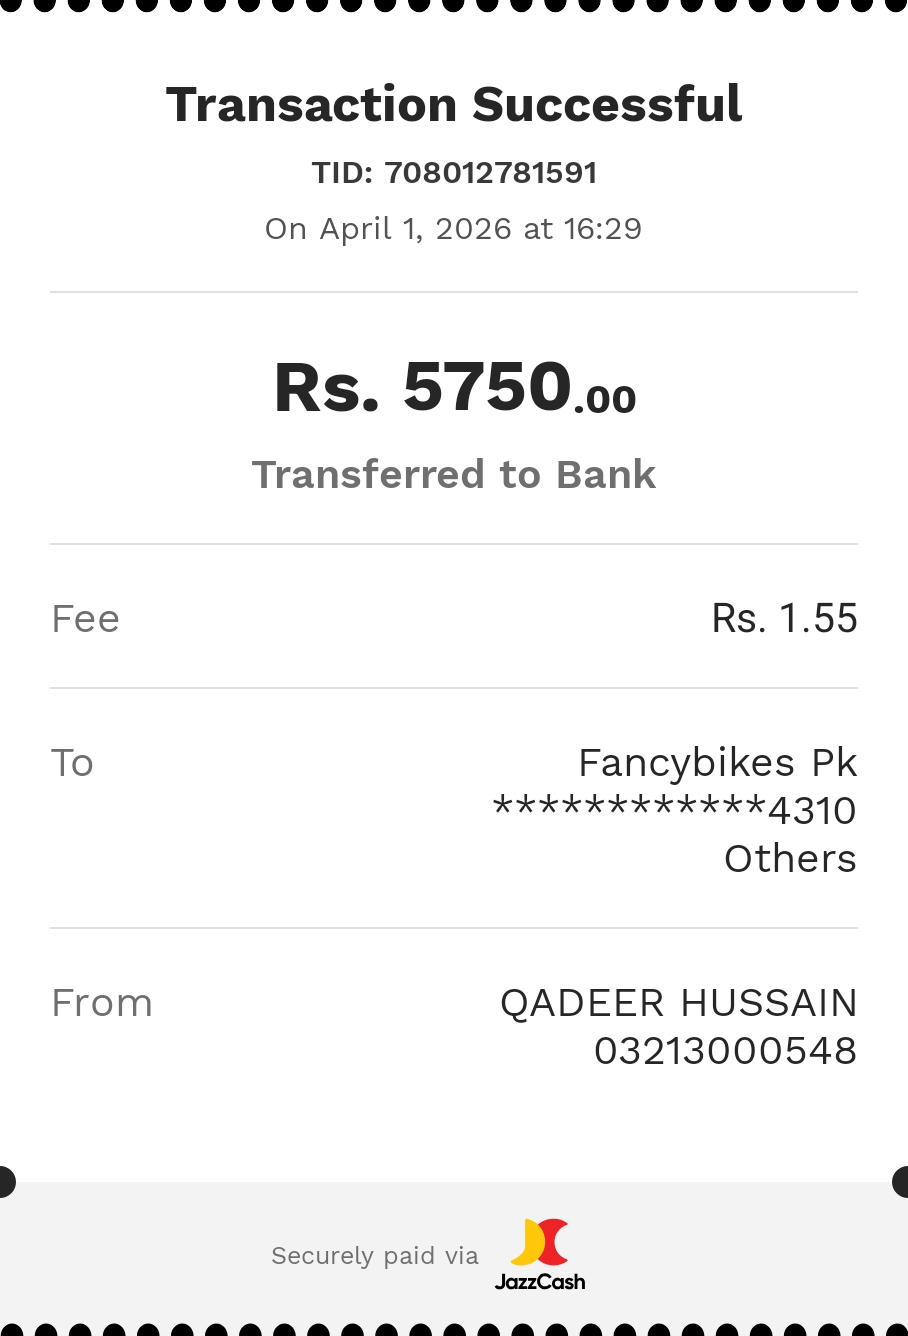Select the Transaction Successful heading
Screen dimensions: 908x1336
pyautogui.click(x=454, y=104)
